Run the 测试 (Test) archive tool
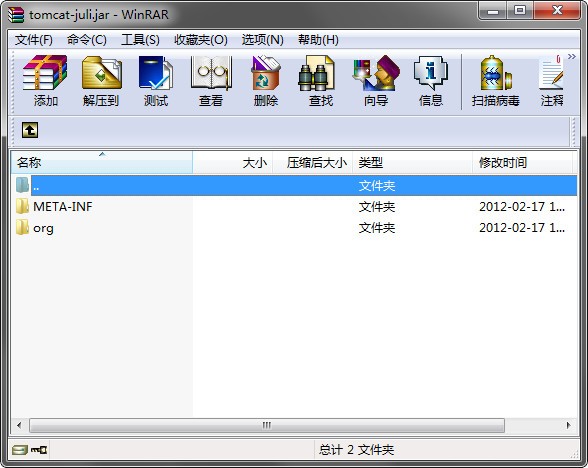This screenshot has width=588, height=468. [156, 81]
